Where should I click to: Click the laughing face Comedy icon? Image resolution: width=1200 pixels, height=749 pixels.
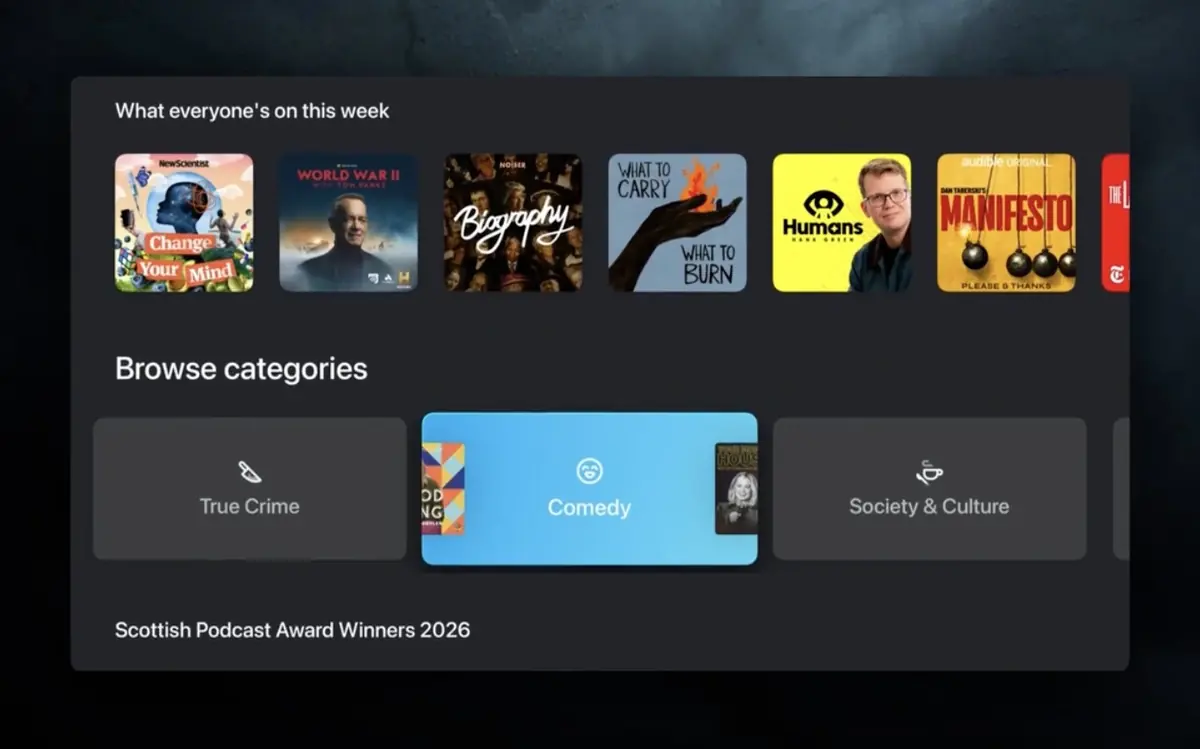[589, 471]
